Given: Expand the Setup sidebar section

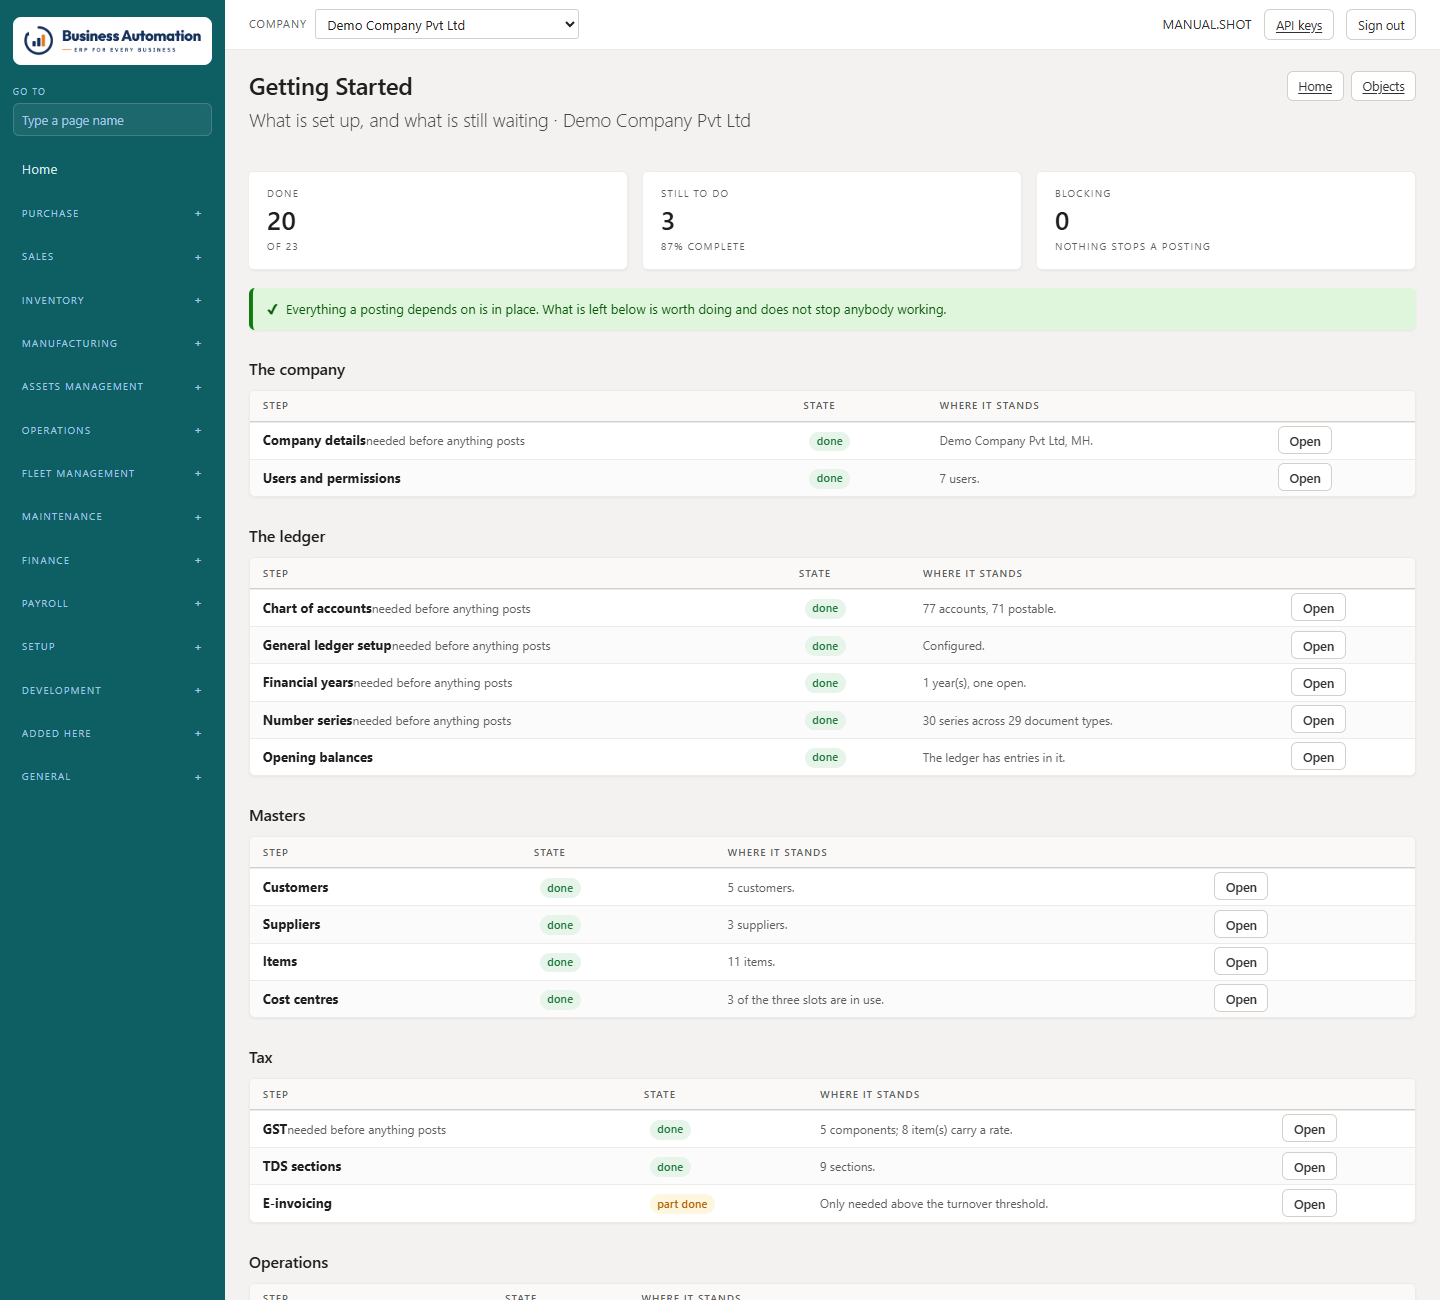Looking at the screenshot, I should click(x=112, y=647).
